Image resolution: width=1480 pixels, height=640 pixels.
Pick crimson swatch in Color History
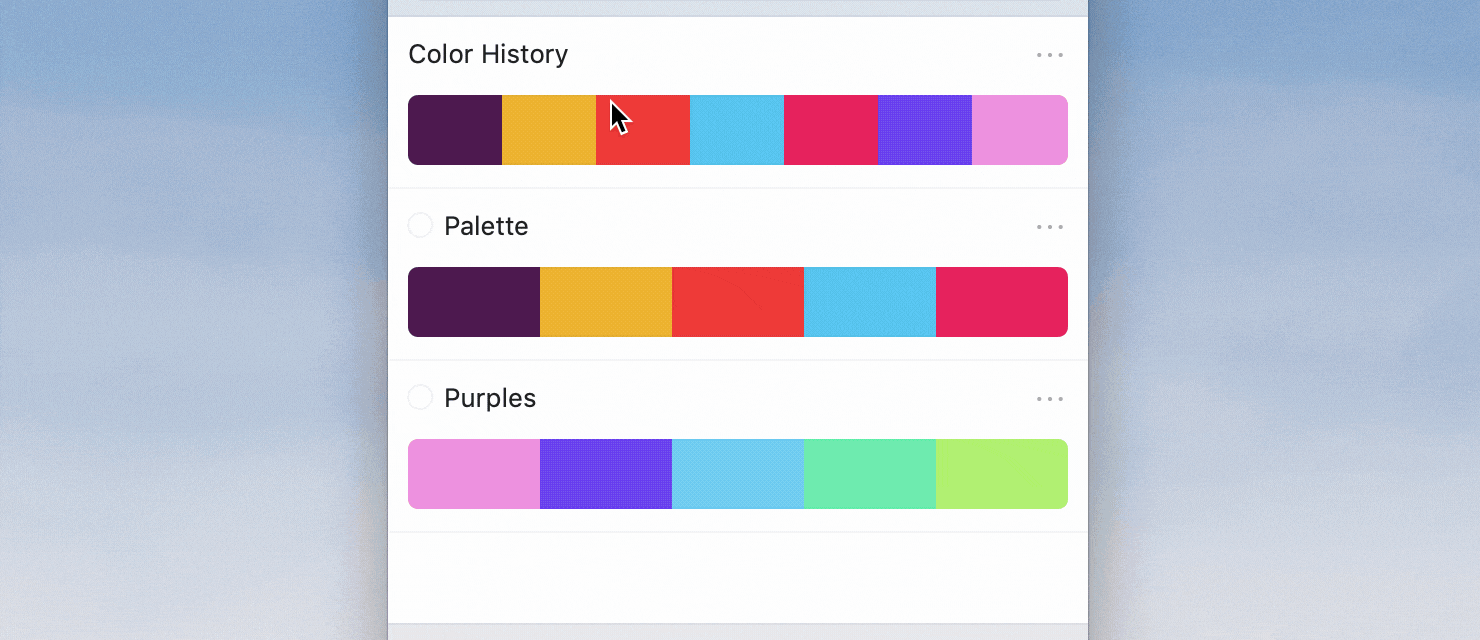coord(831,130)
